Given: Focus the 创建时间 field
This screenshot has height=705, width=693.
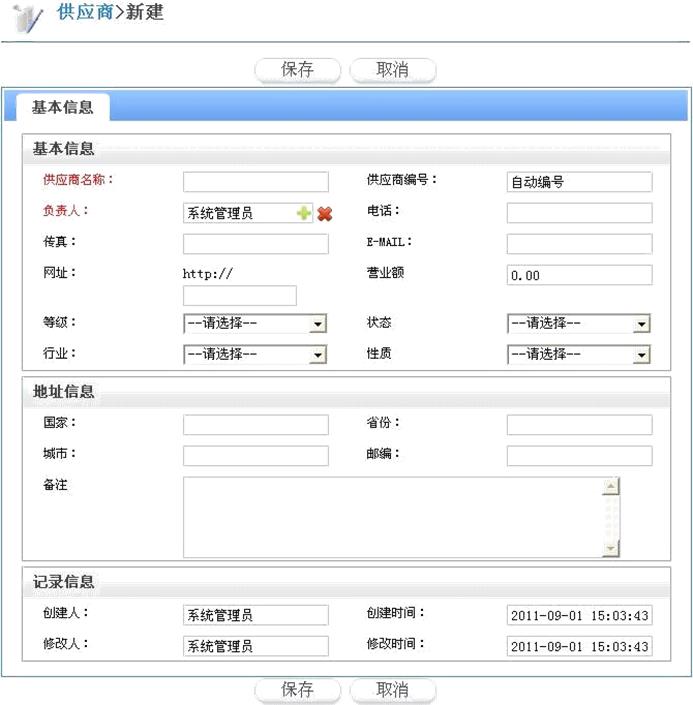Looking at the screenshot, I should (x=579, y=615).
